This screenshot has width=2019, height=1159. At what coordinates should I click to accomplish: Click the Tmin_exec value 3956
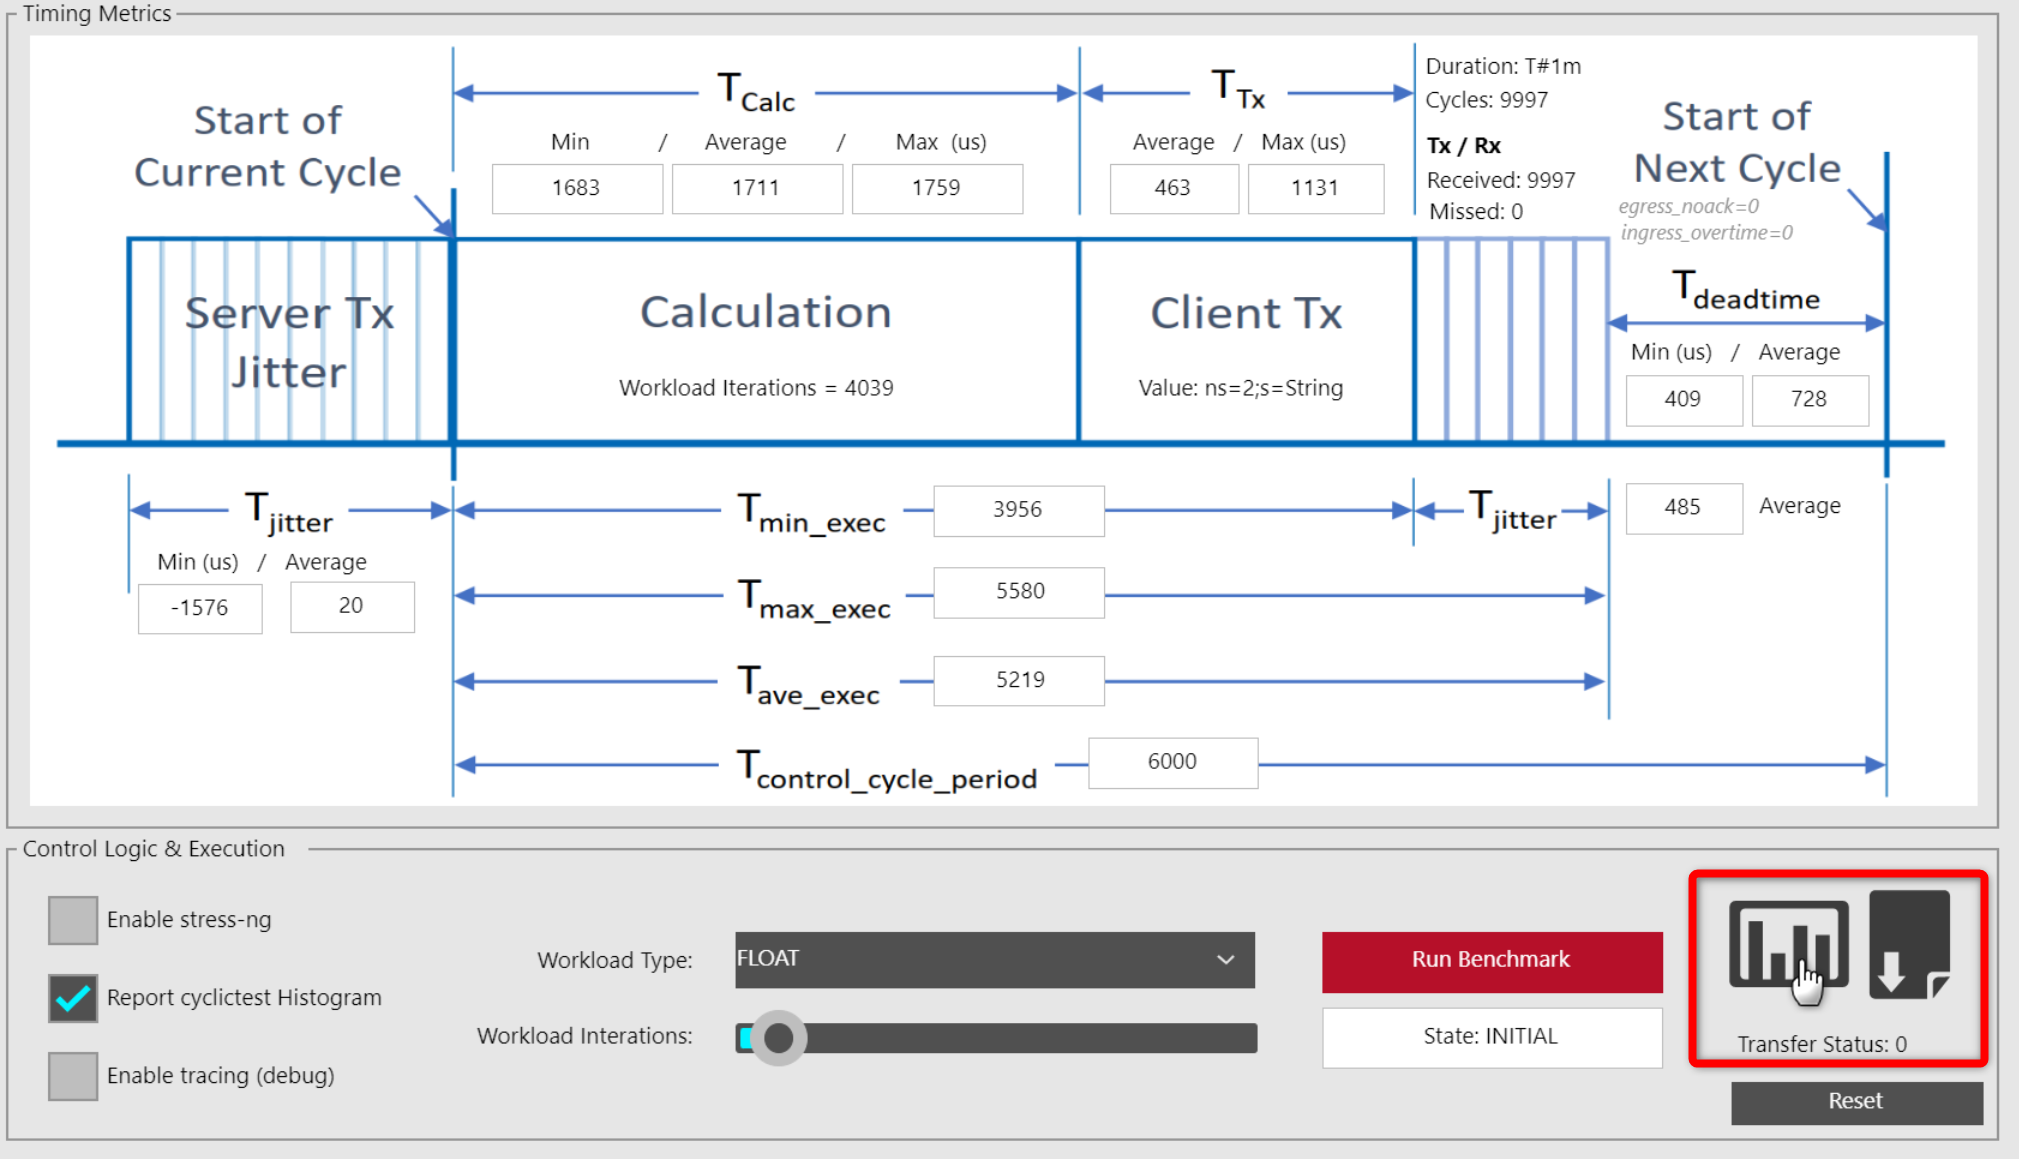[1019, 511]
